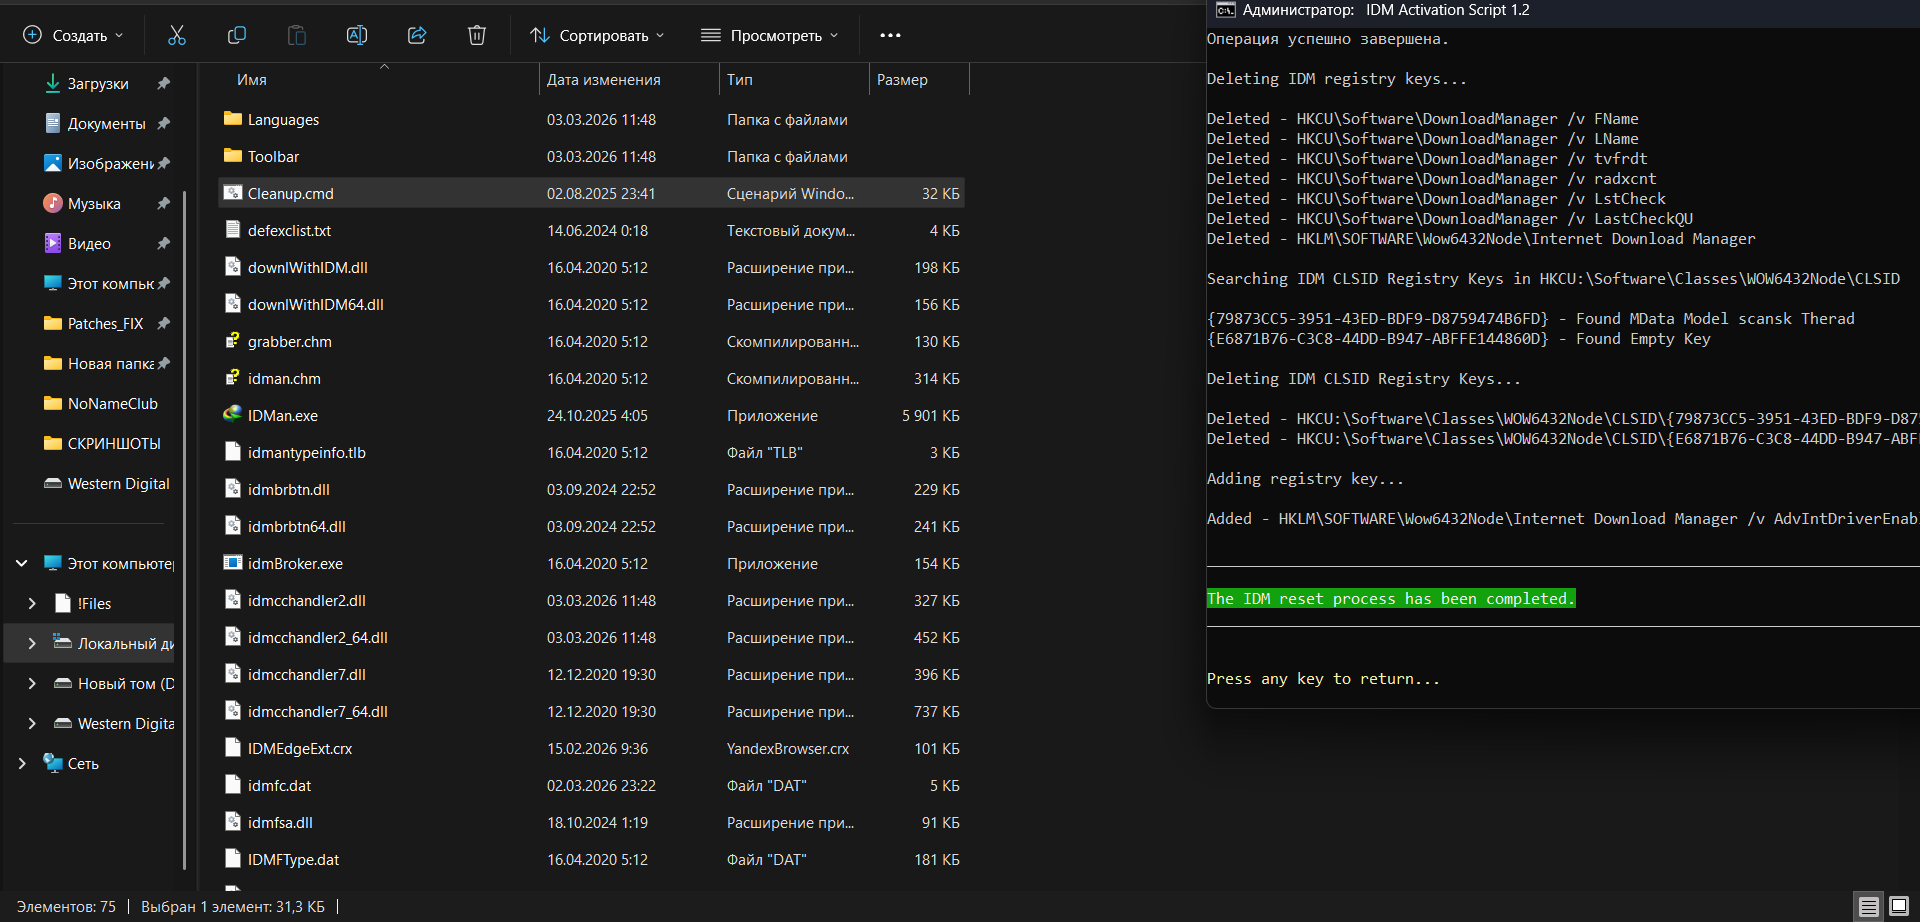Open the Сортировать dropdown

(x=597, y=35)
